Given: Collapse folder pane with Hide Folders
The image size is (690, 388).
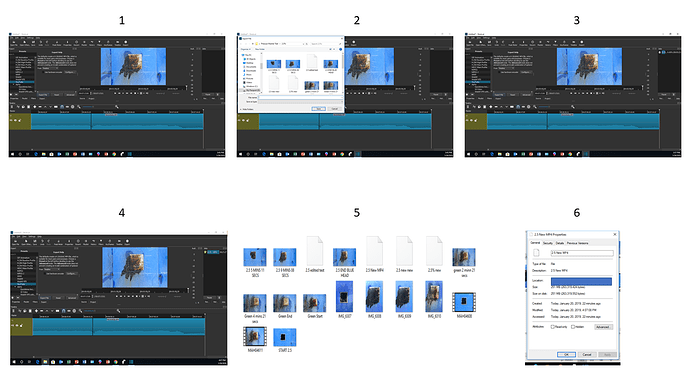Looking at the screenshot, I should pyautogui.click(x=247, y=109).
